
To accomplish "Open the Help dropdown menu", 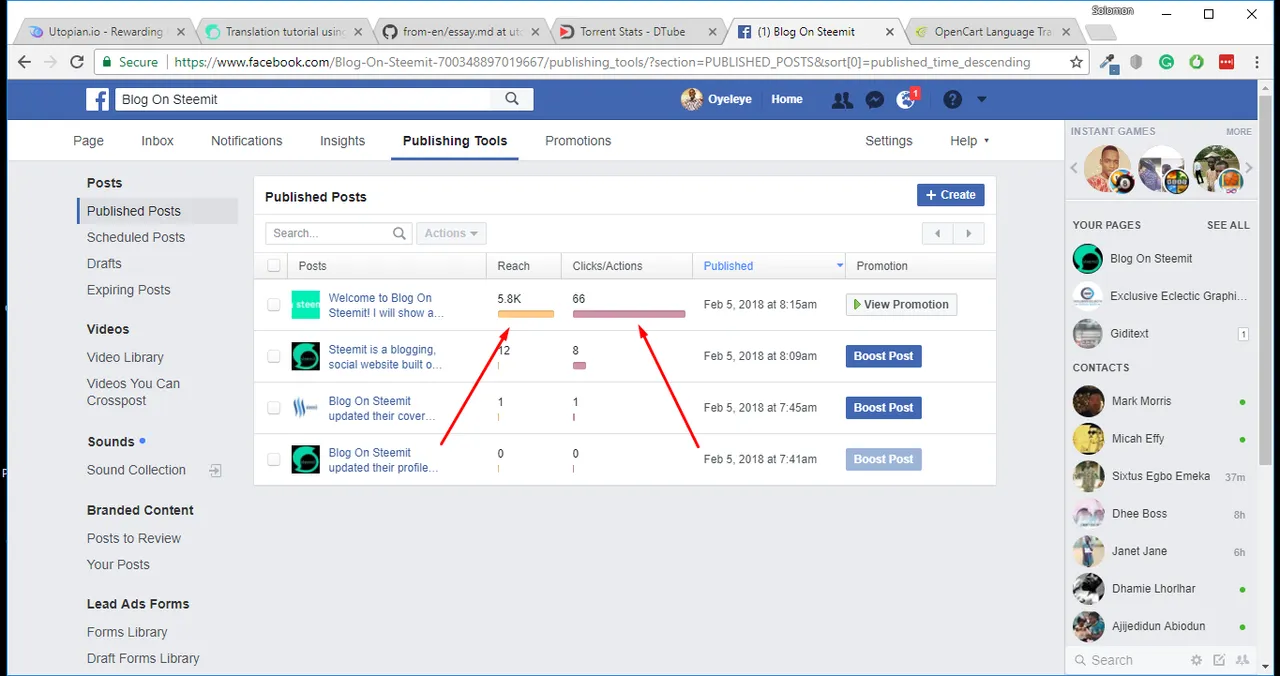I will pyautogui.click(x=969, y=141).
